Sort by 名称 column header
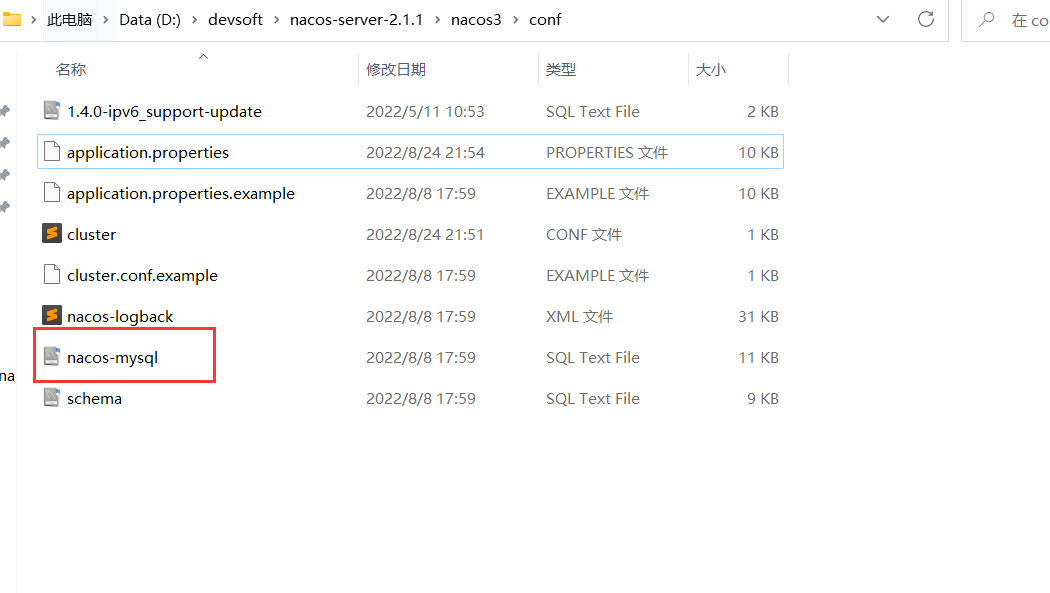This screenshot has height=593, width=1050. click(70, 70)
